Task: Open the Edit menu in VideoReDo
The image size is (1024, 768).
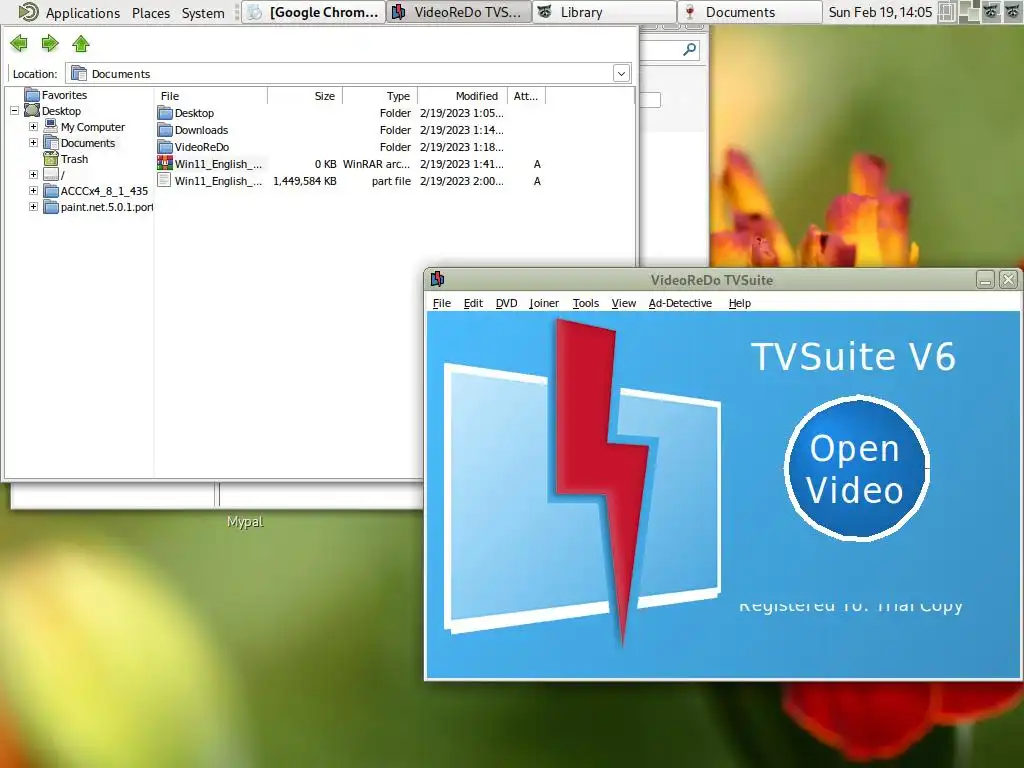Action: point(473,303)
